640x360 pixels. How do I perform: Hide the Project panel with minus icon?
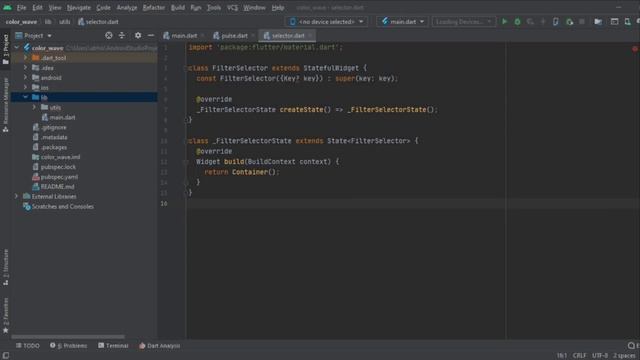[x=151, y=36]
